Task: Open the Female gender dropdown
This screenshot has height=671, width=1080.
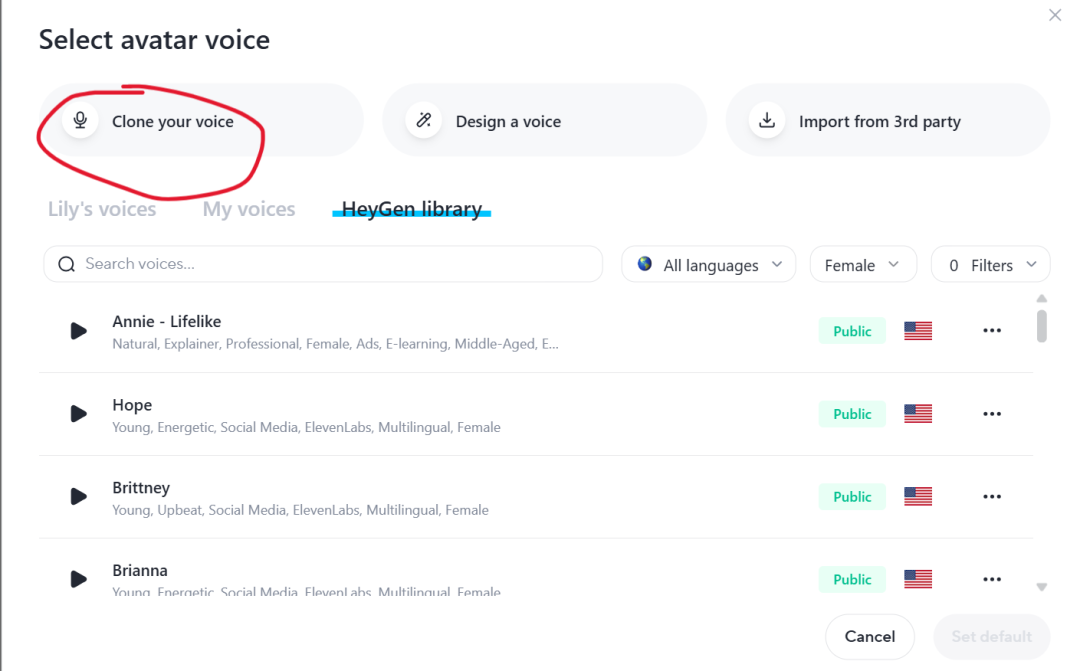Action: coord(863,265)
